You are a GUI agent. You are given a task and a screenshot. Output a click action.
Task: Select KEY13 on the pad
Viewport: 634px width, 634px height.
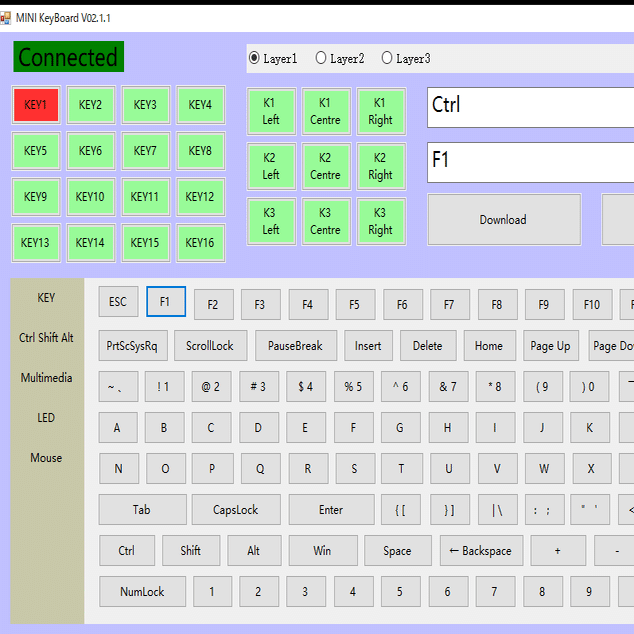click(36, 243)
